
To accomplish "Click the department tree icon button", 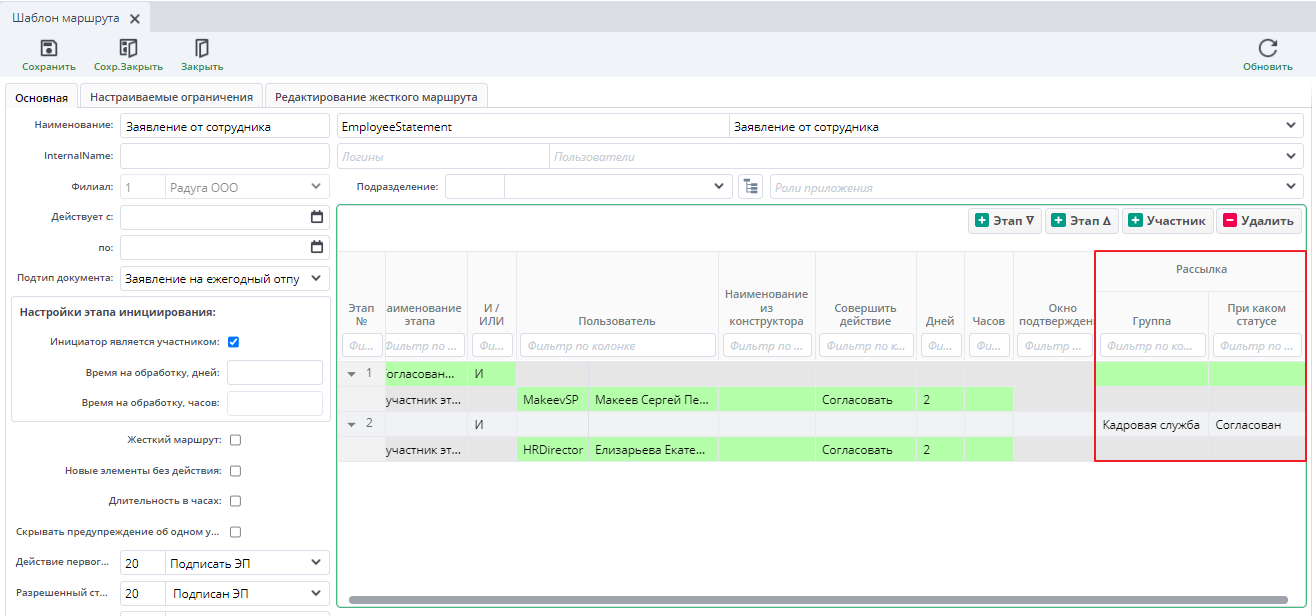I will (750, 187).
